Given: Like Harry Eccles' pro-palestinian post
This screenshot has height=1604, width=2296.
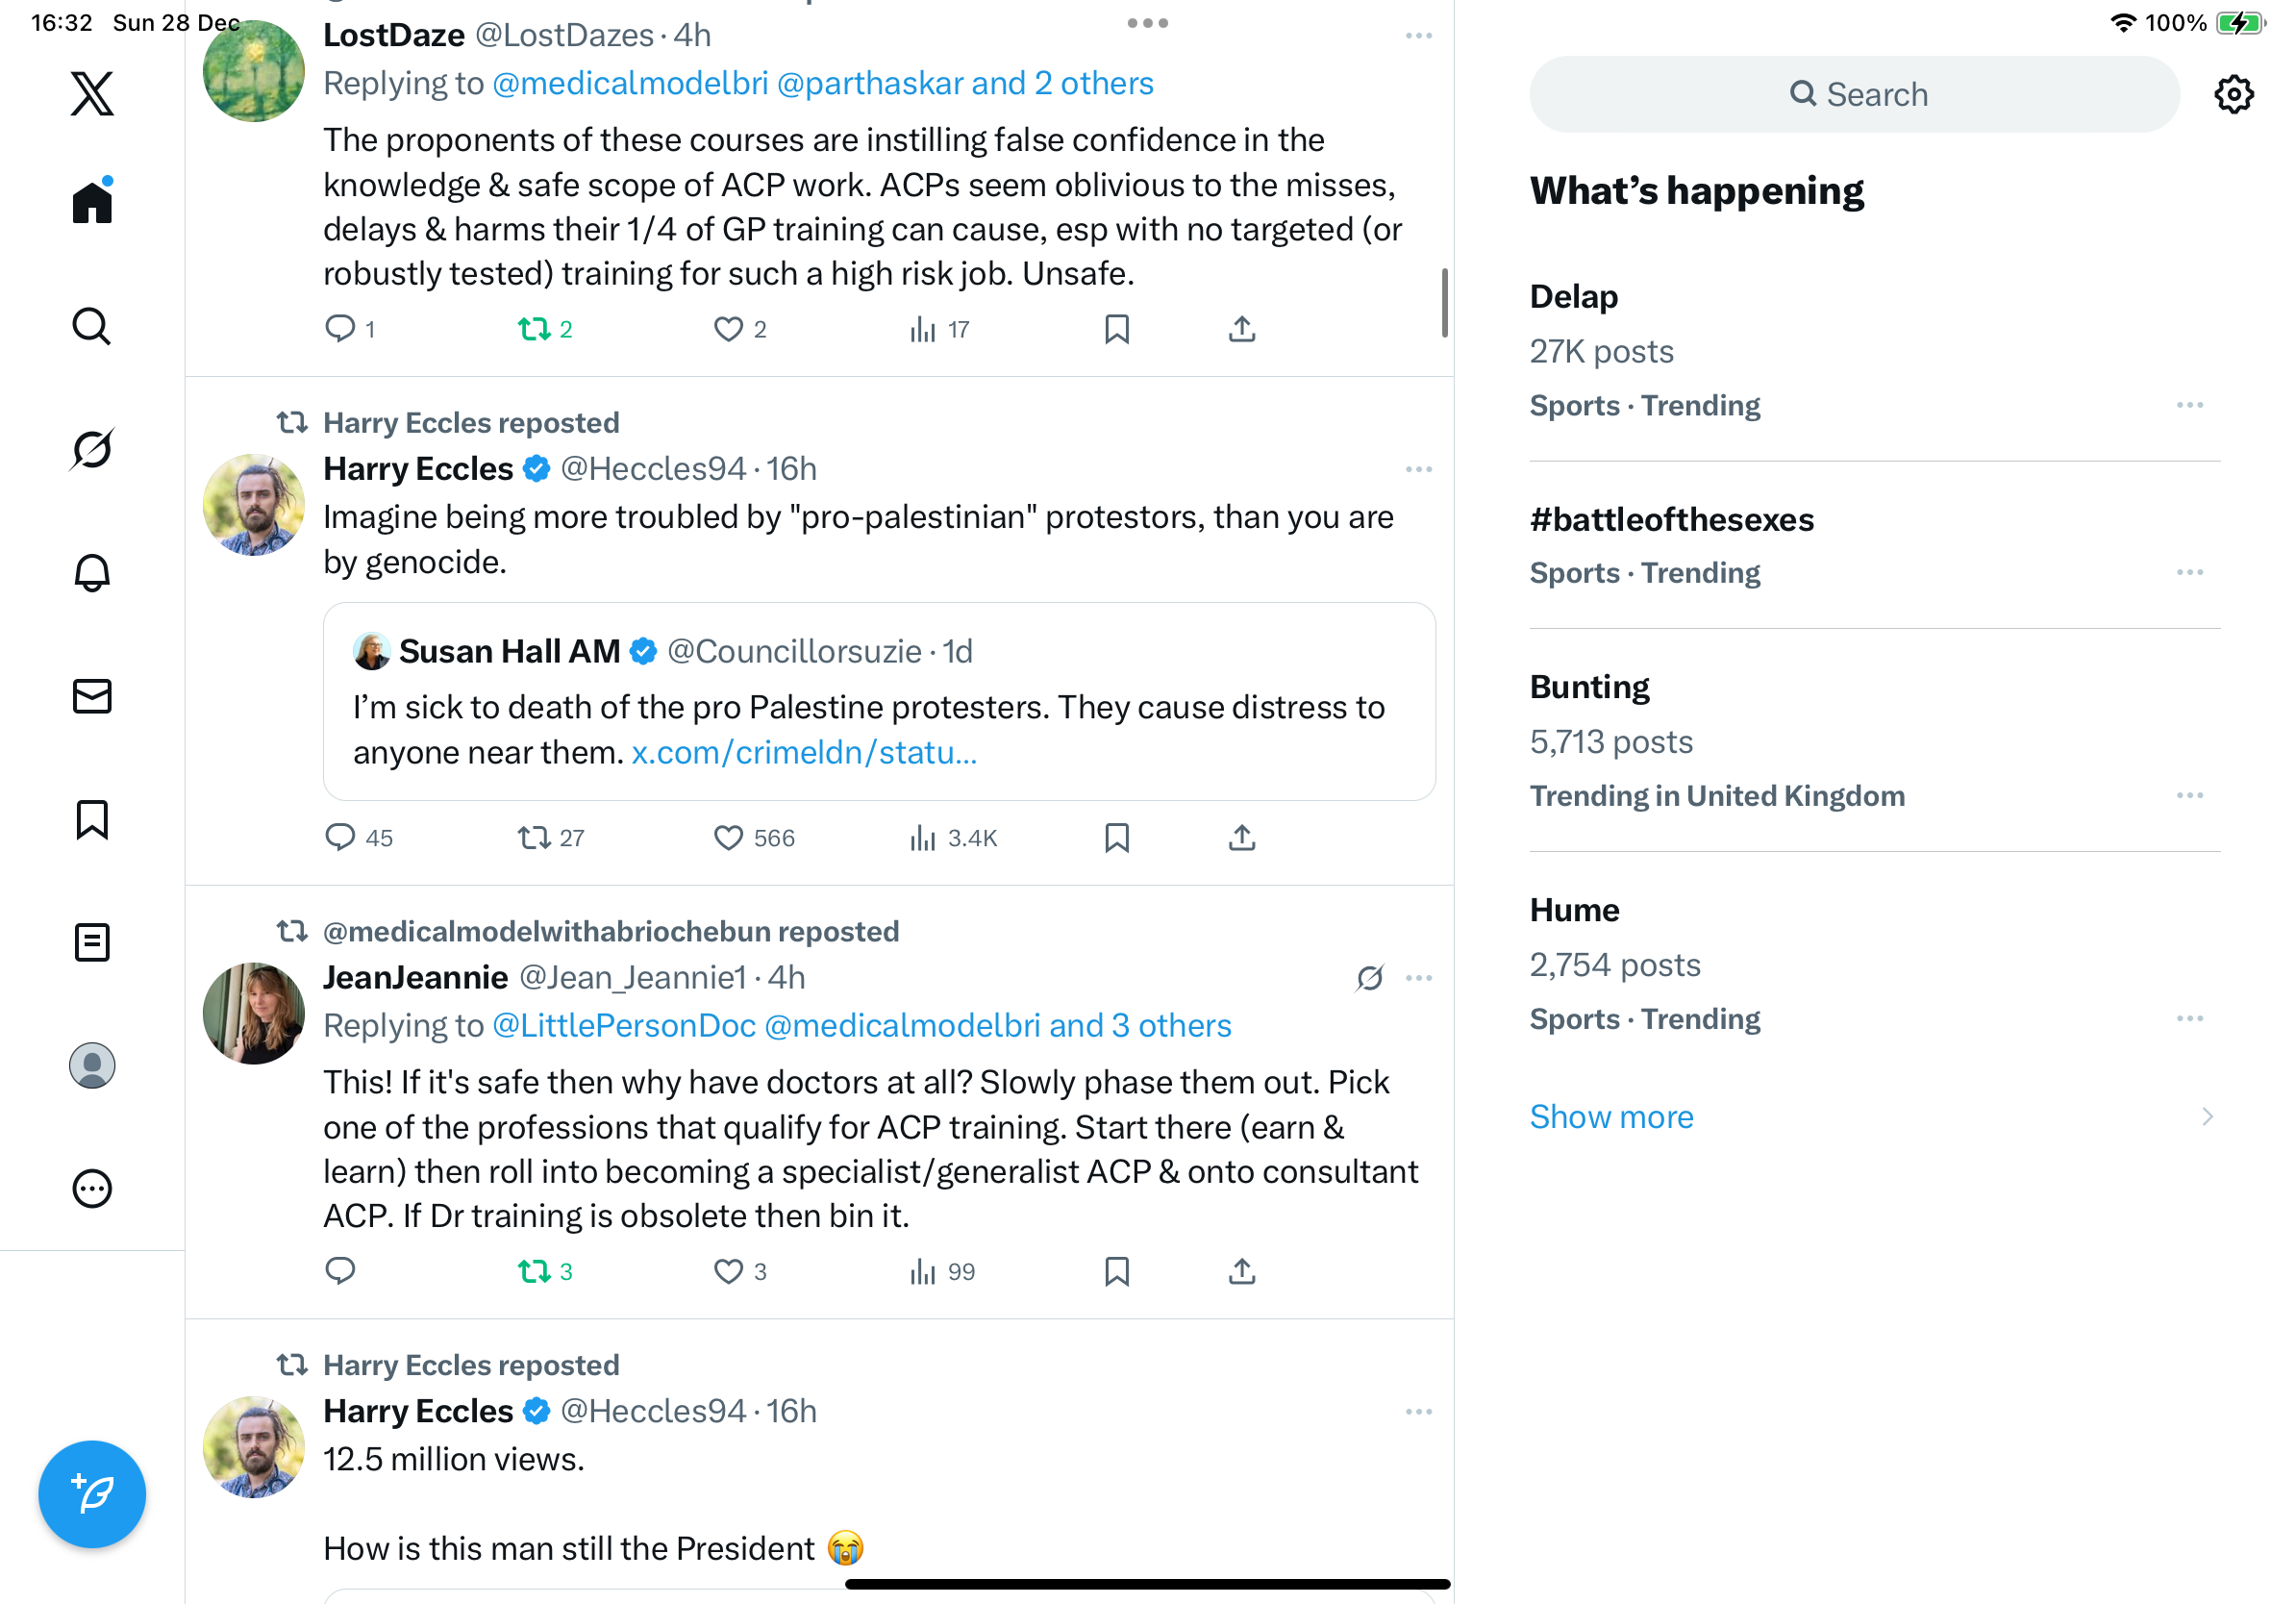Looking at the screenshot, I should [x=728, y=837].
